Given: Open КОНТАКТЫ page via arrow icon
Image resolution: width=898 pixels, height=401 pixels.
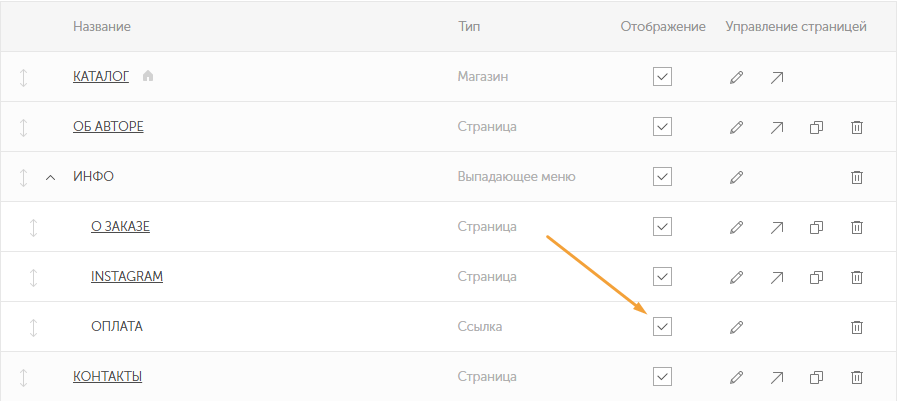Looking at the screenshot, I should point(777,378).
